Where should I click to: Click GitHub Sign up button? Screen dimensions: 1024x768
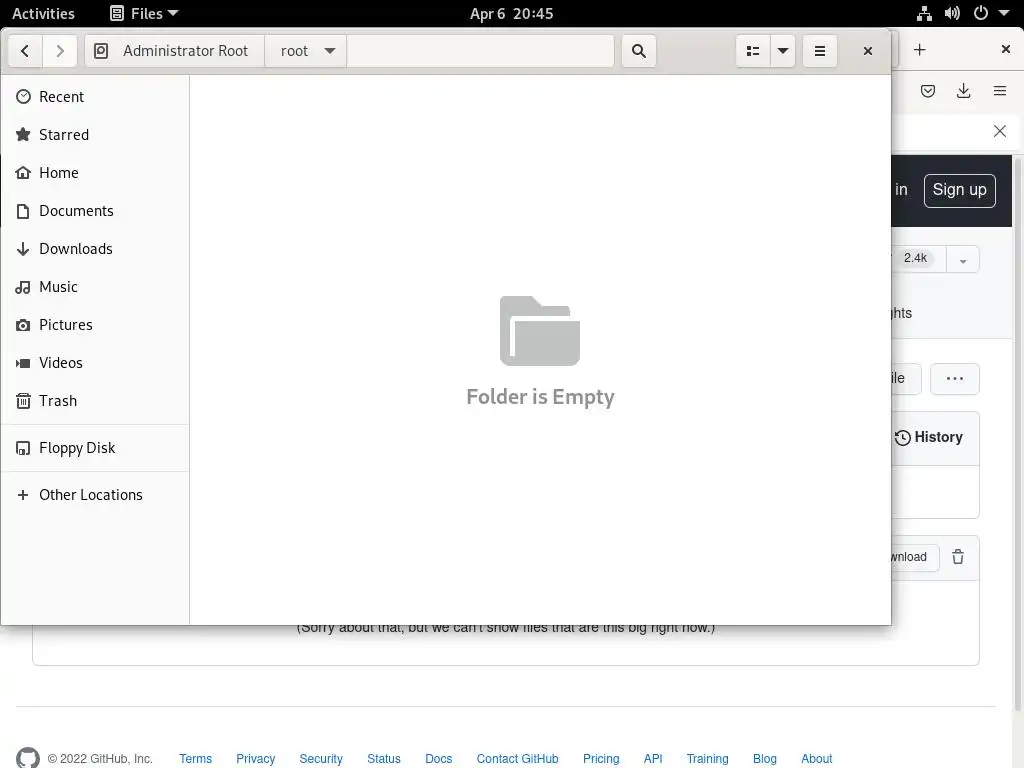point(959,190)
